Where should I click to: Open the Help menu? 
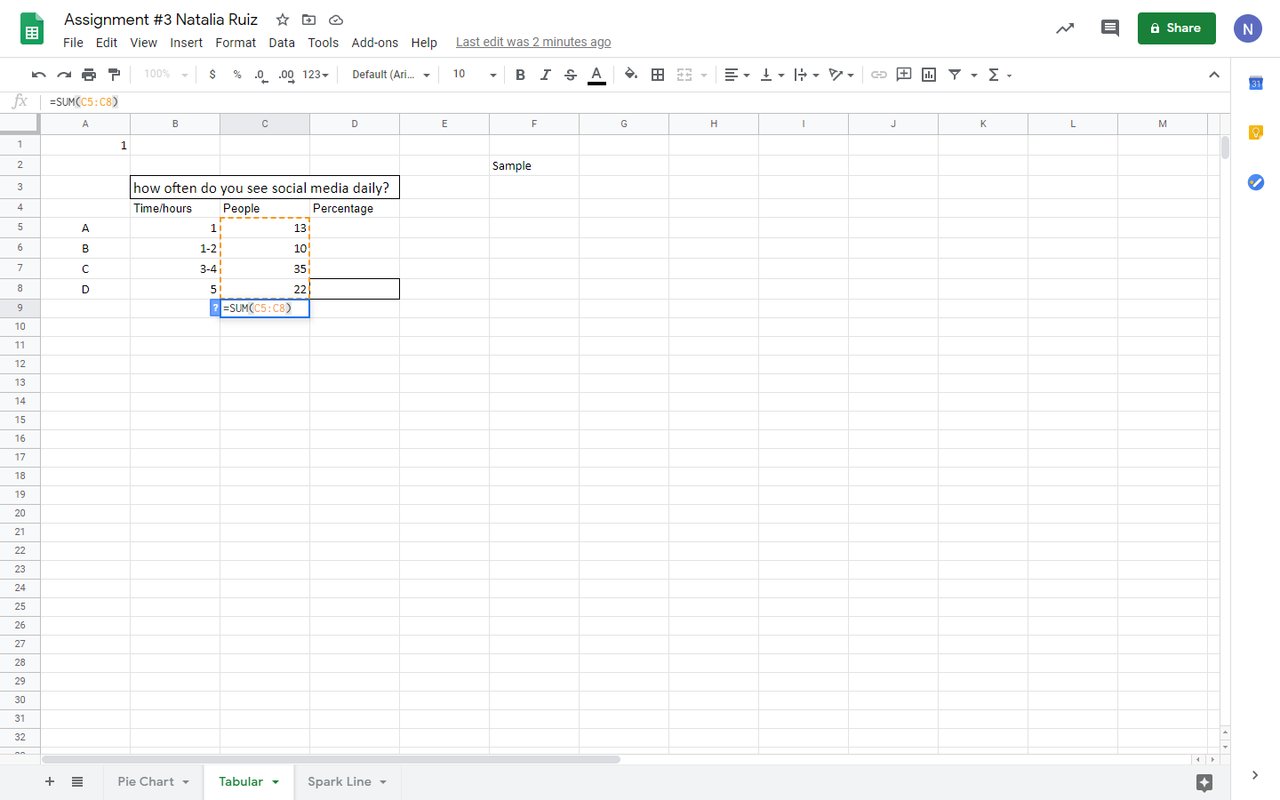[x=424, y=43]
